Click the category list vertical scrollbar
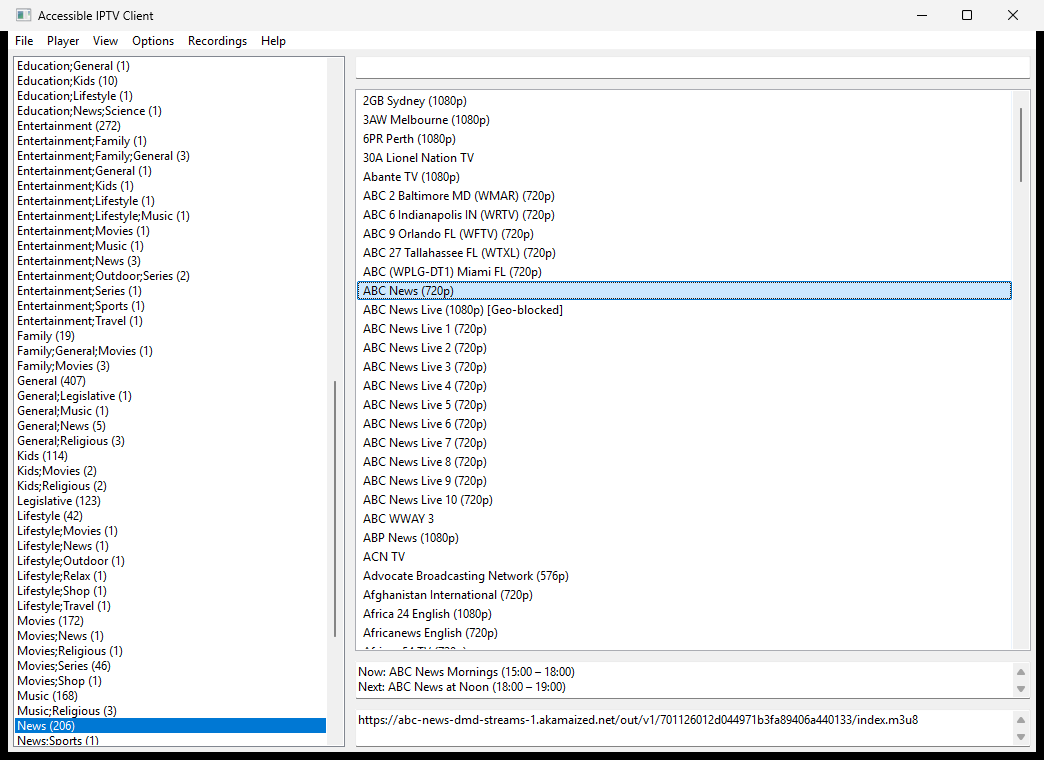 pos(335,508)
